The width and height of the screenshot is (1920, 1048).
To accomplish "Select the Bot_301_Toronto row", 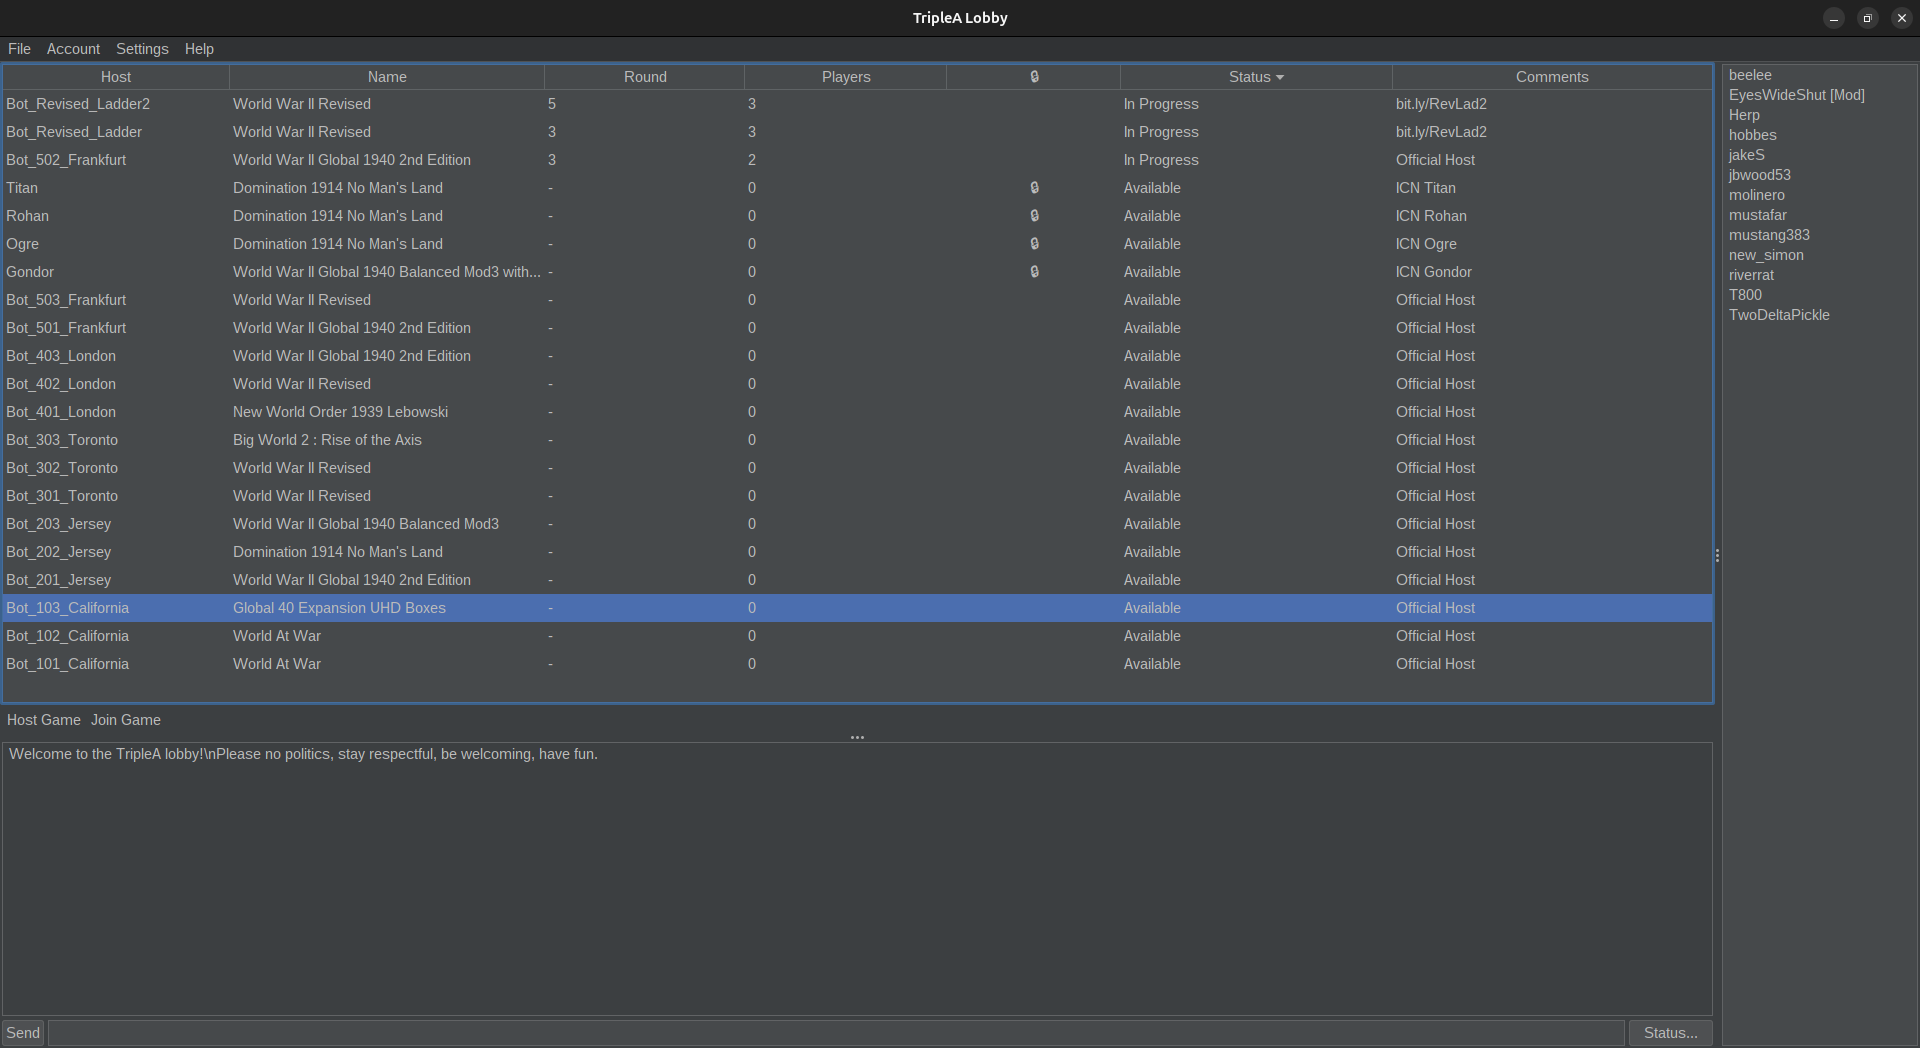I will tap(857, 496).
